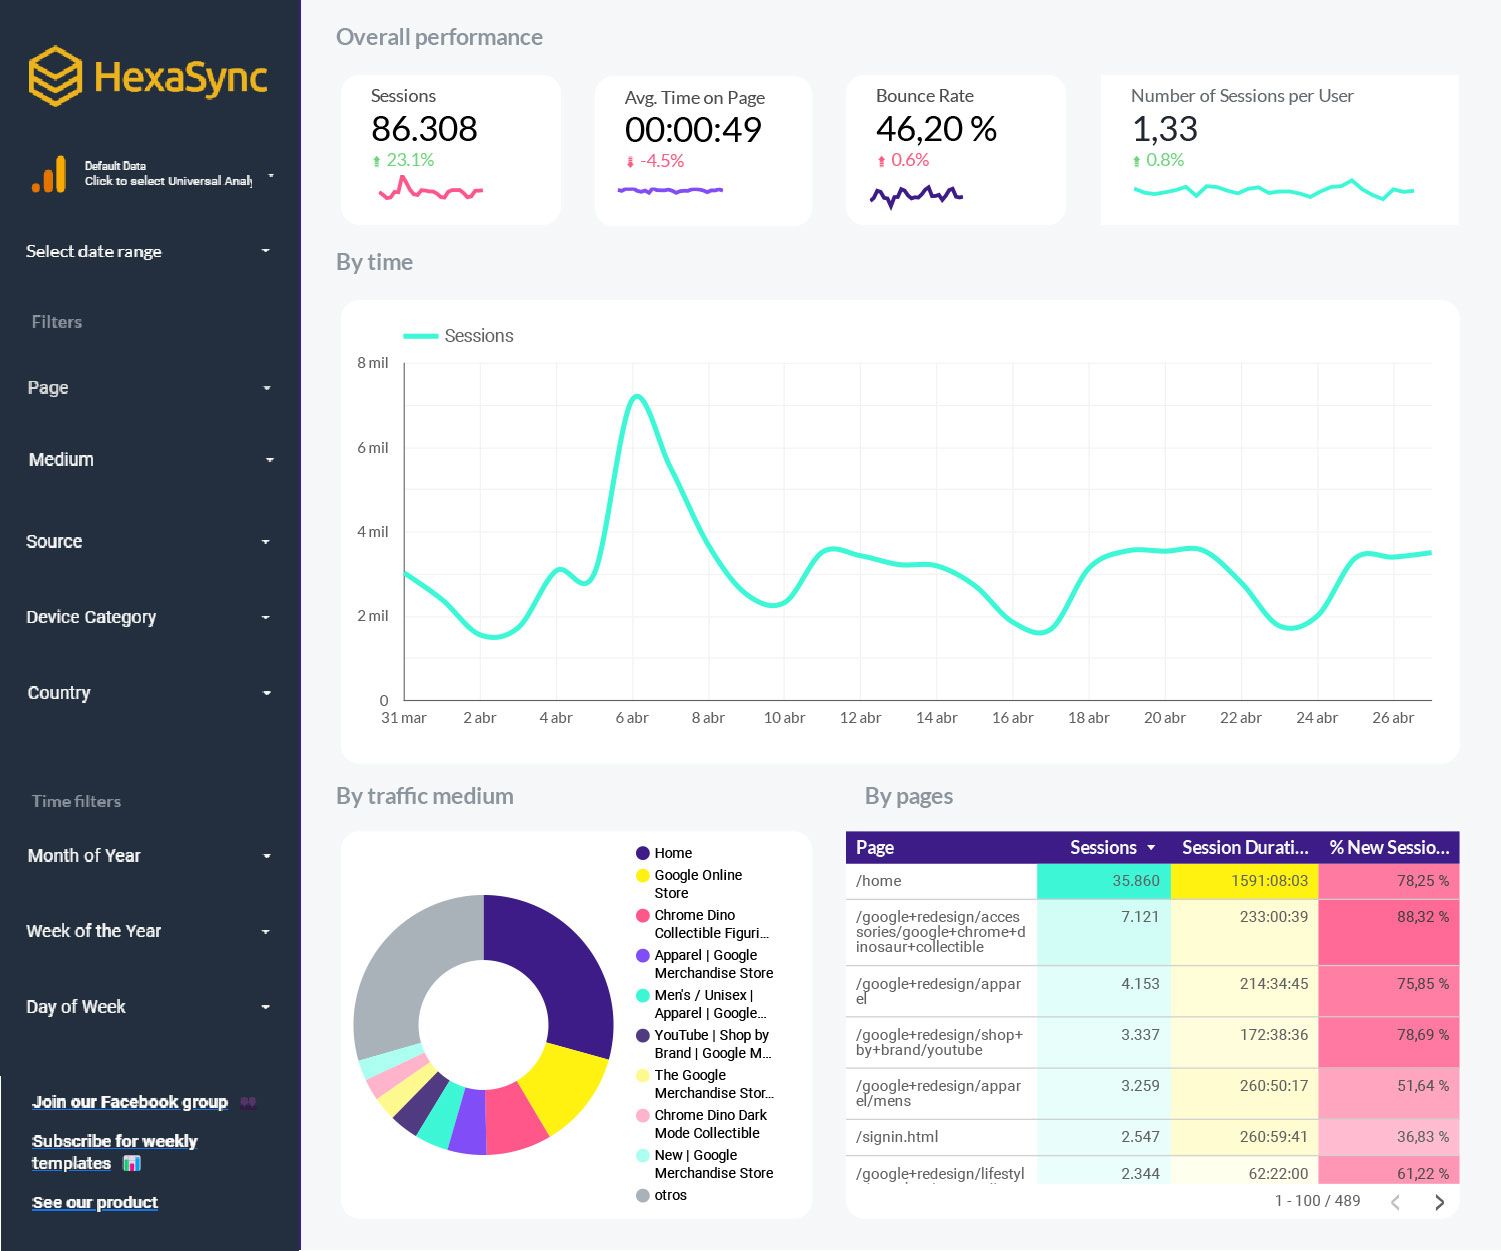This screenshot has height=1251, width=1501.
Task: Open the Join our Facebook group link
Action: (x=129, y=1102)
